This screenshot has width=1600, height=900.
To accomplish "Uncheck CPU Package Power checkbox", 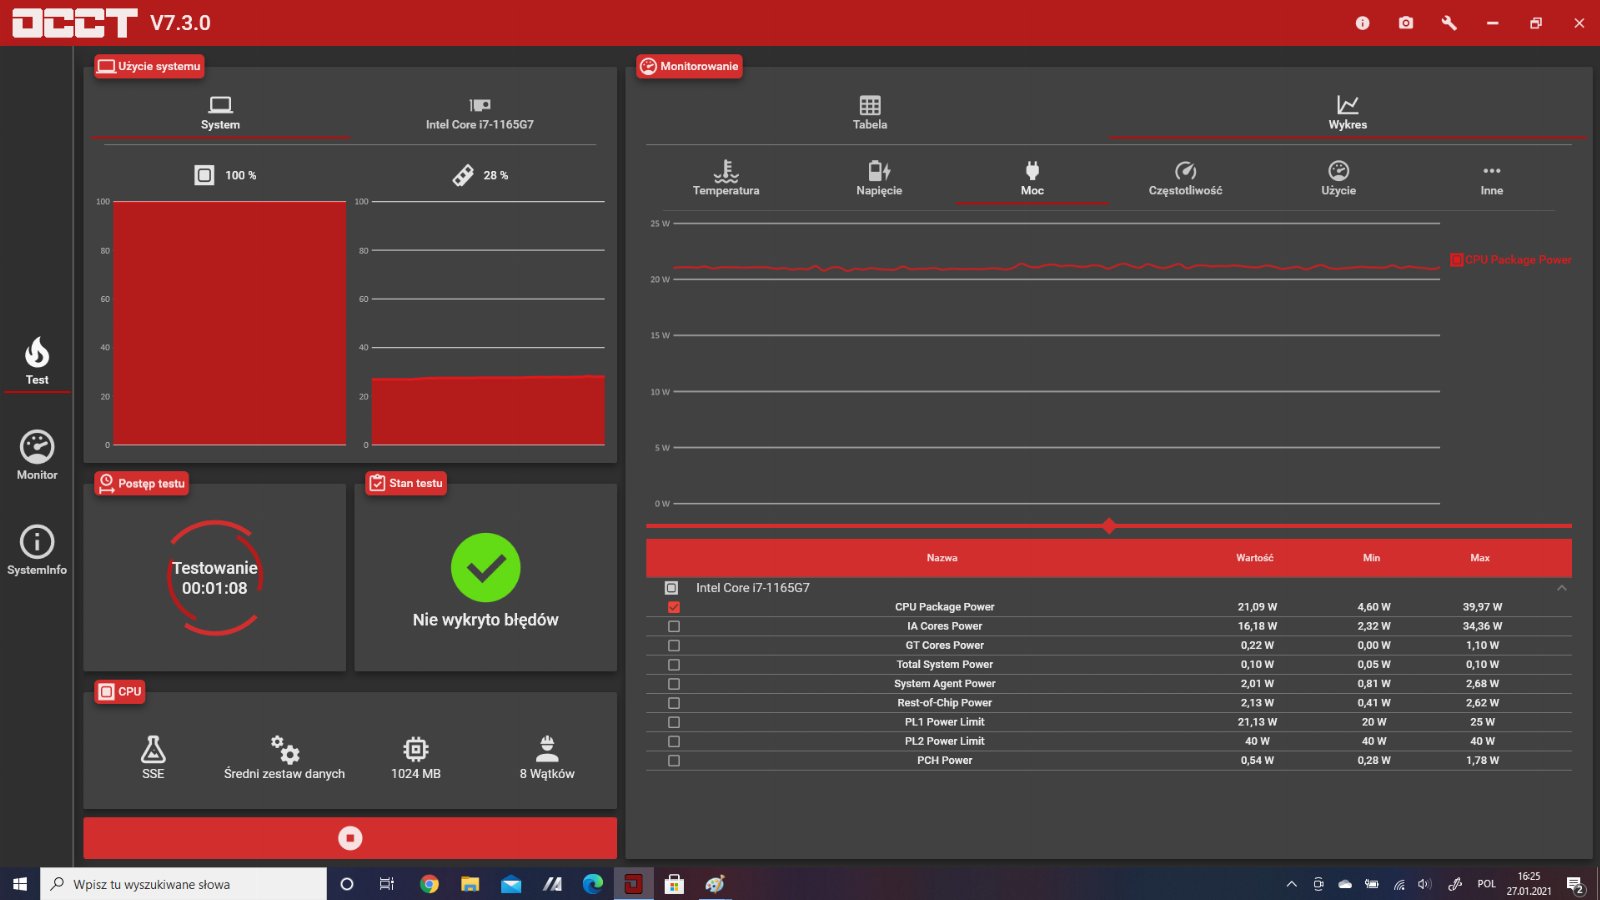I will coord(674,607).
